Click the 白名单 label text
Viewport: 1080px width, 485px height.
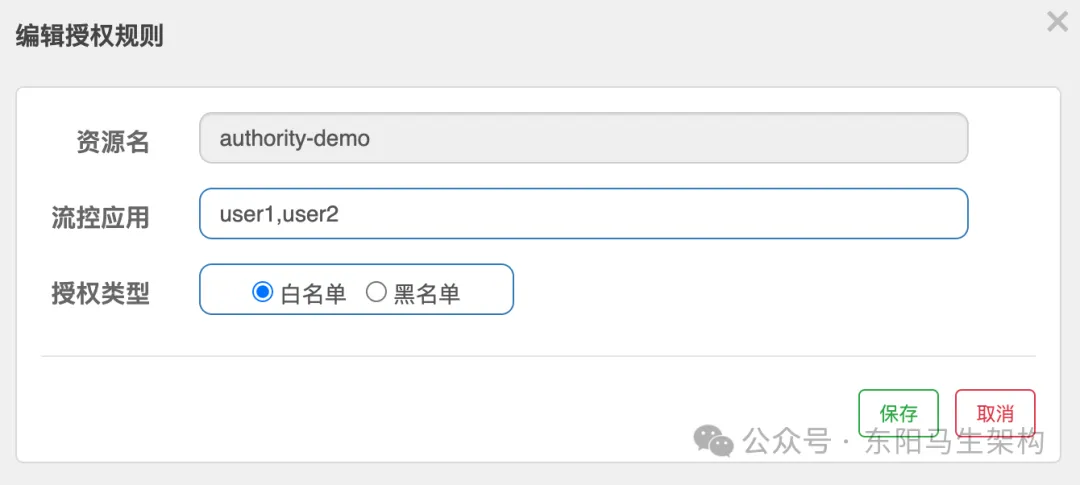(x=314, y=293)
